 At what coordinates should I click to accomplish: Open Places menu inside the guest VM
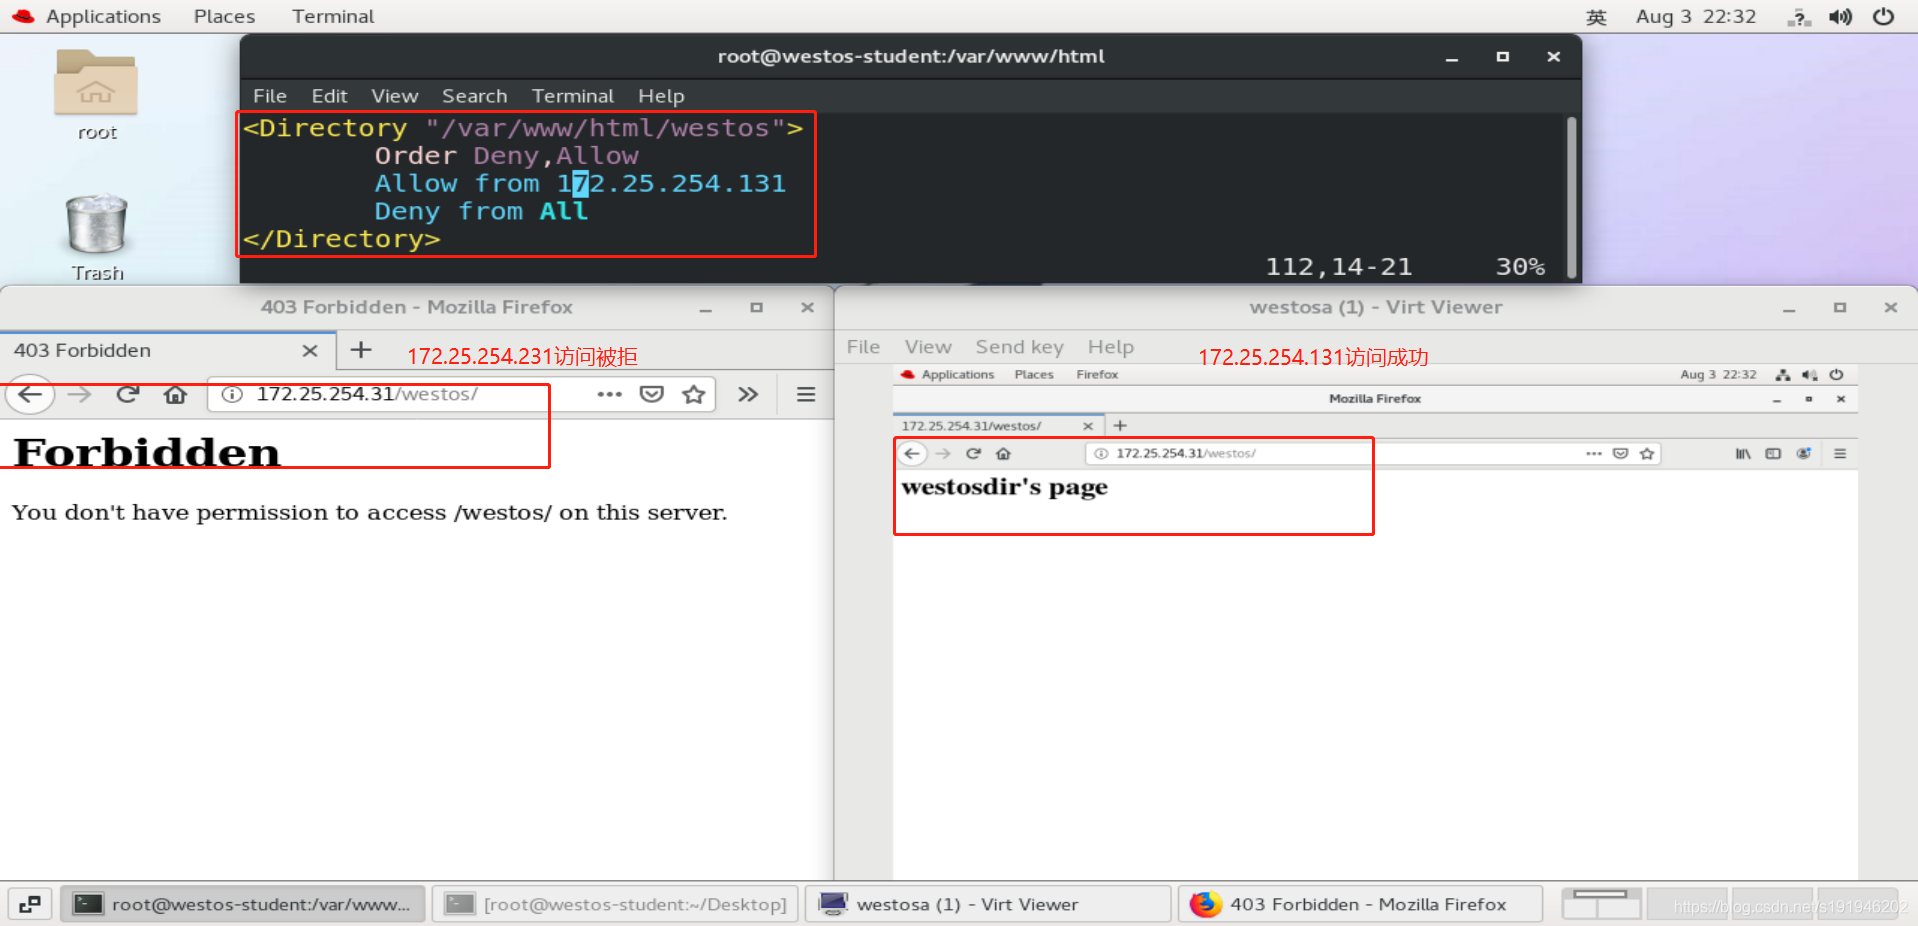pos(1034,375)
